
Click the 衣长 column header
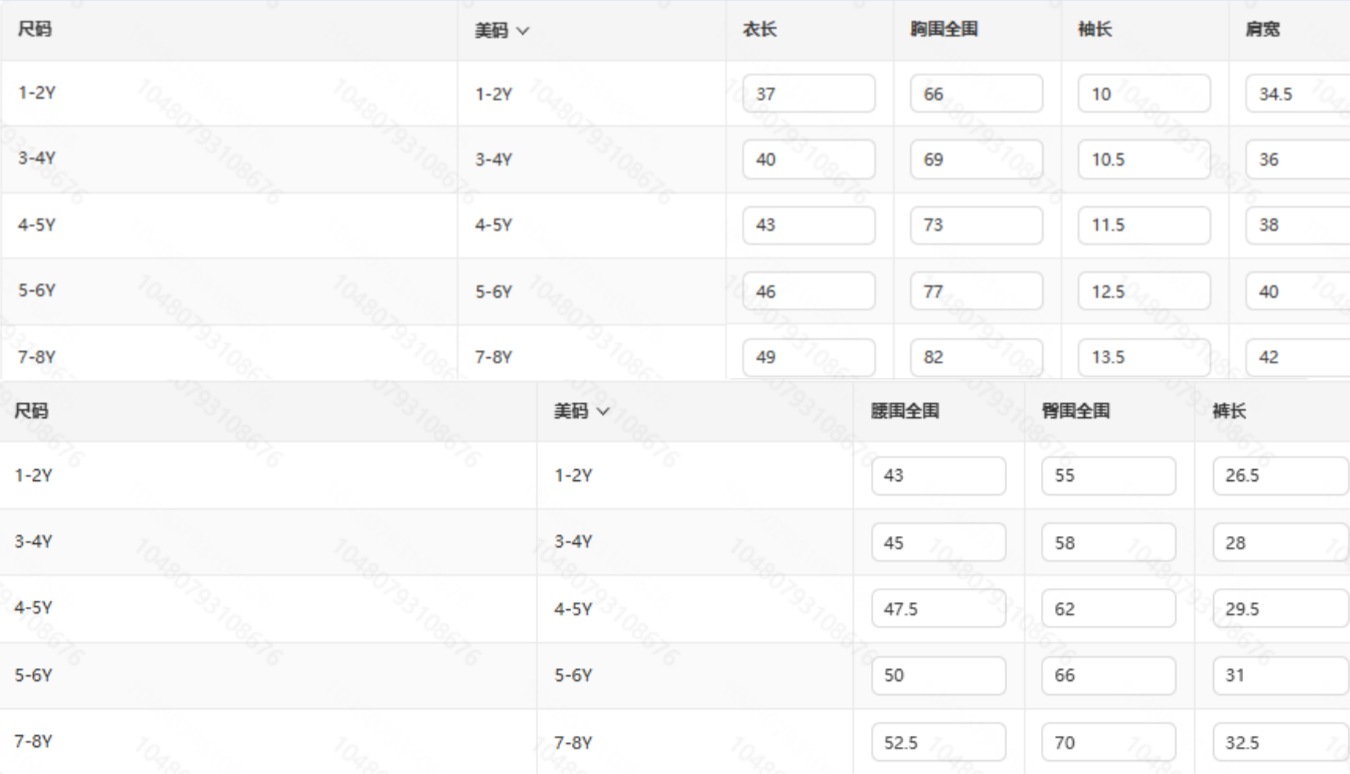pos(760,30)
